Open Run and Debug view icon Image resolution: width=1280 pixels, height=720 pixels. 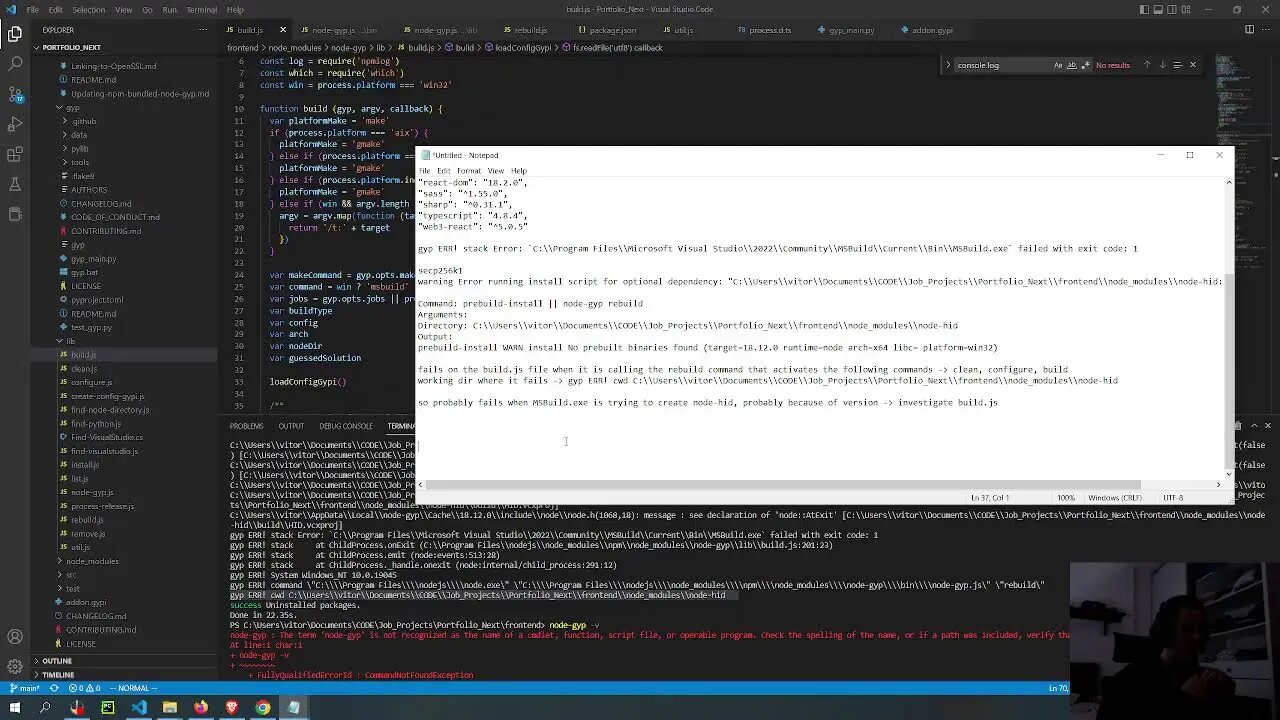pyautogui.click(x=15, y=124)
